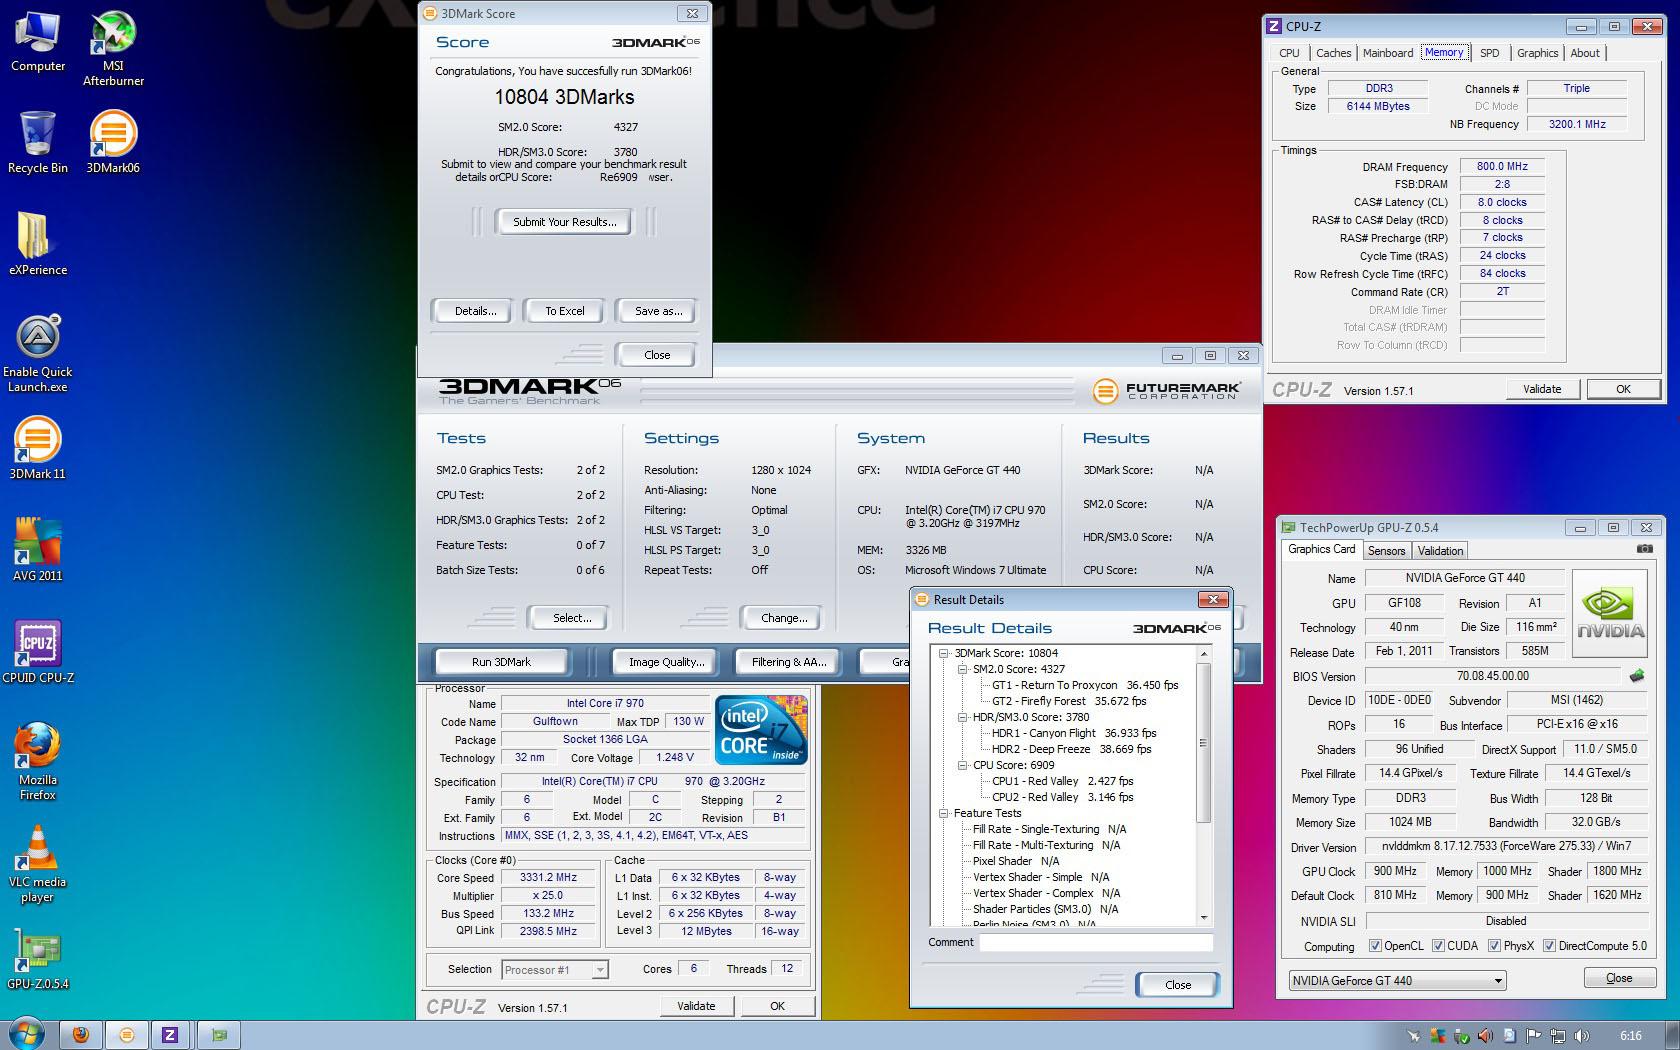Select Pixel Shader N/A row
The image size is (1680, 1050).
point(1016,861)
